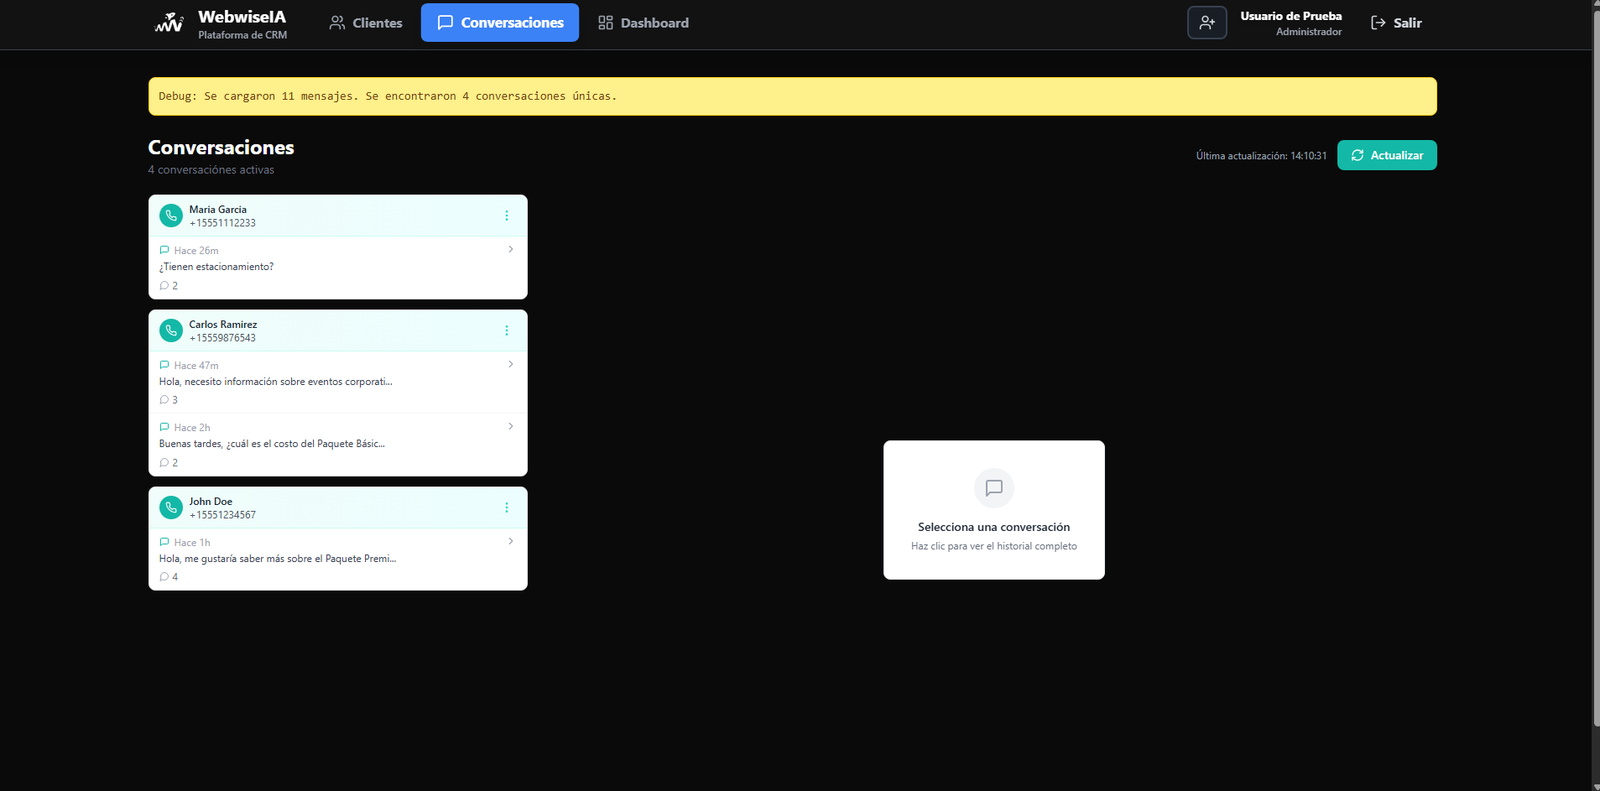Image resolution: width=1600 pixels, height=791 pixels.
Task: Expand the '¿Tienen estacionamiento?' conversation chevron
Action: [511, 249]
